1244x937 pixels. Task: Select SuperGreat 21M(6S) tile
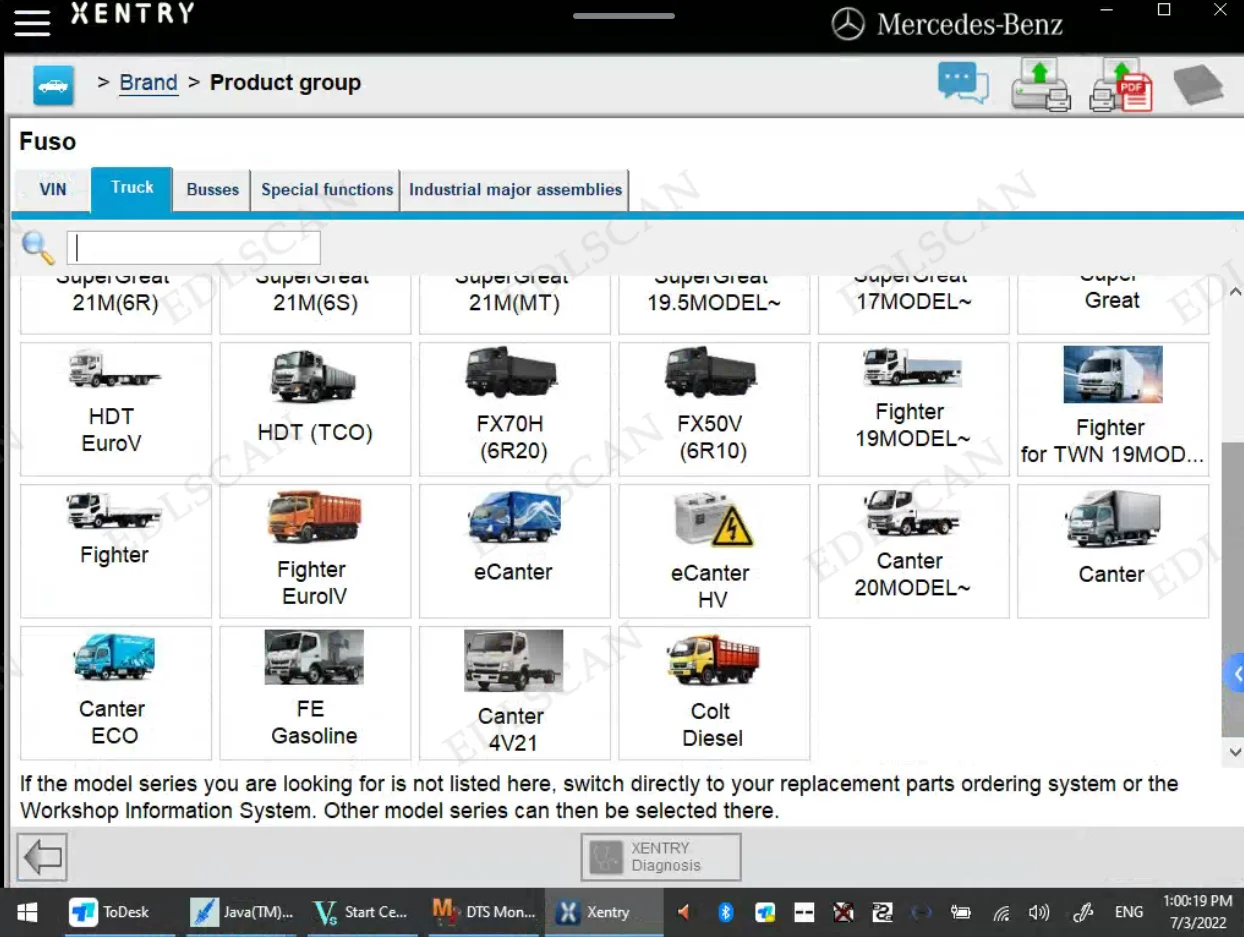pyautogui.click(x=315, y=304)
